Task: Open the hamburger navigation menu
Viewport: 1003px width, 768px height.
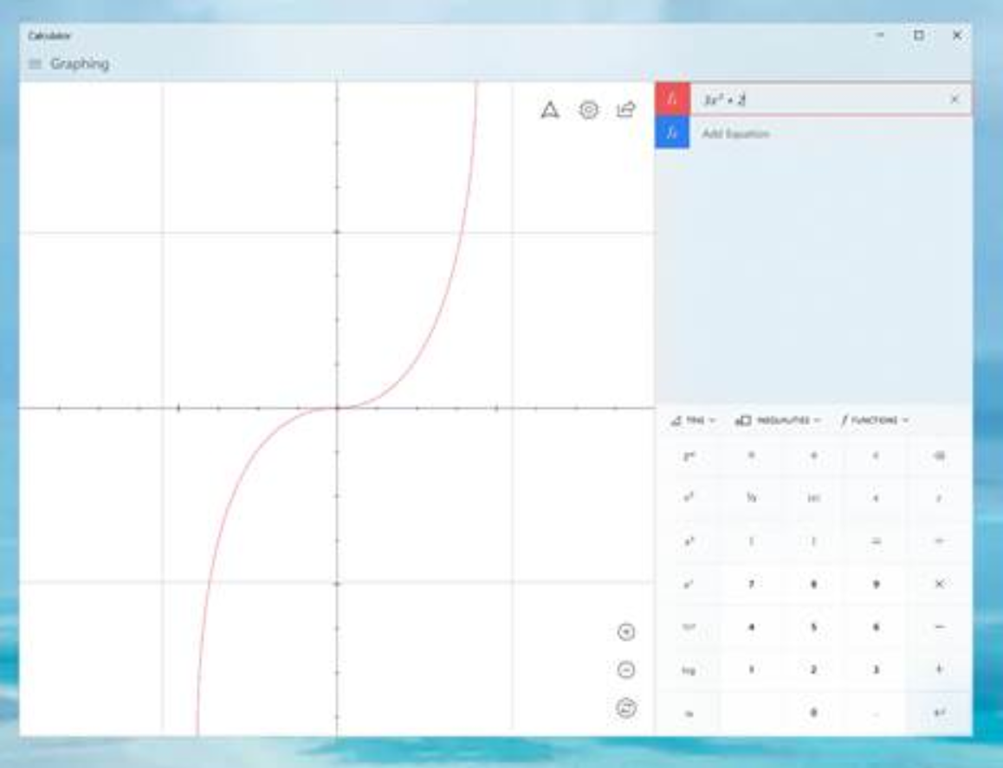Action: pyautogui.click(x=35, y=64)
